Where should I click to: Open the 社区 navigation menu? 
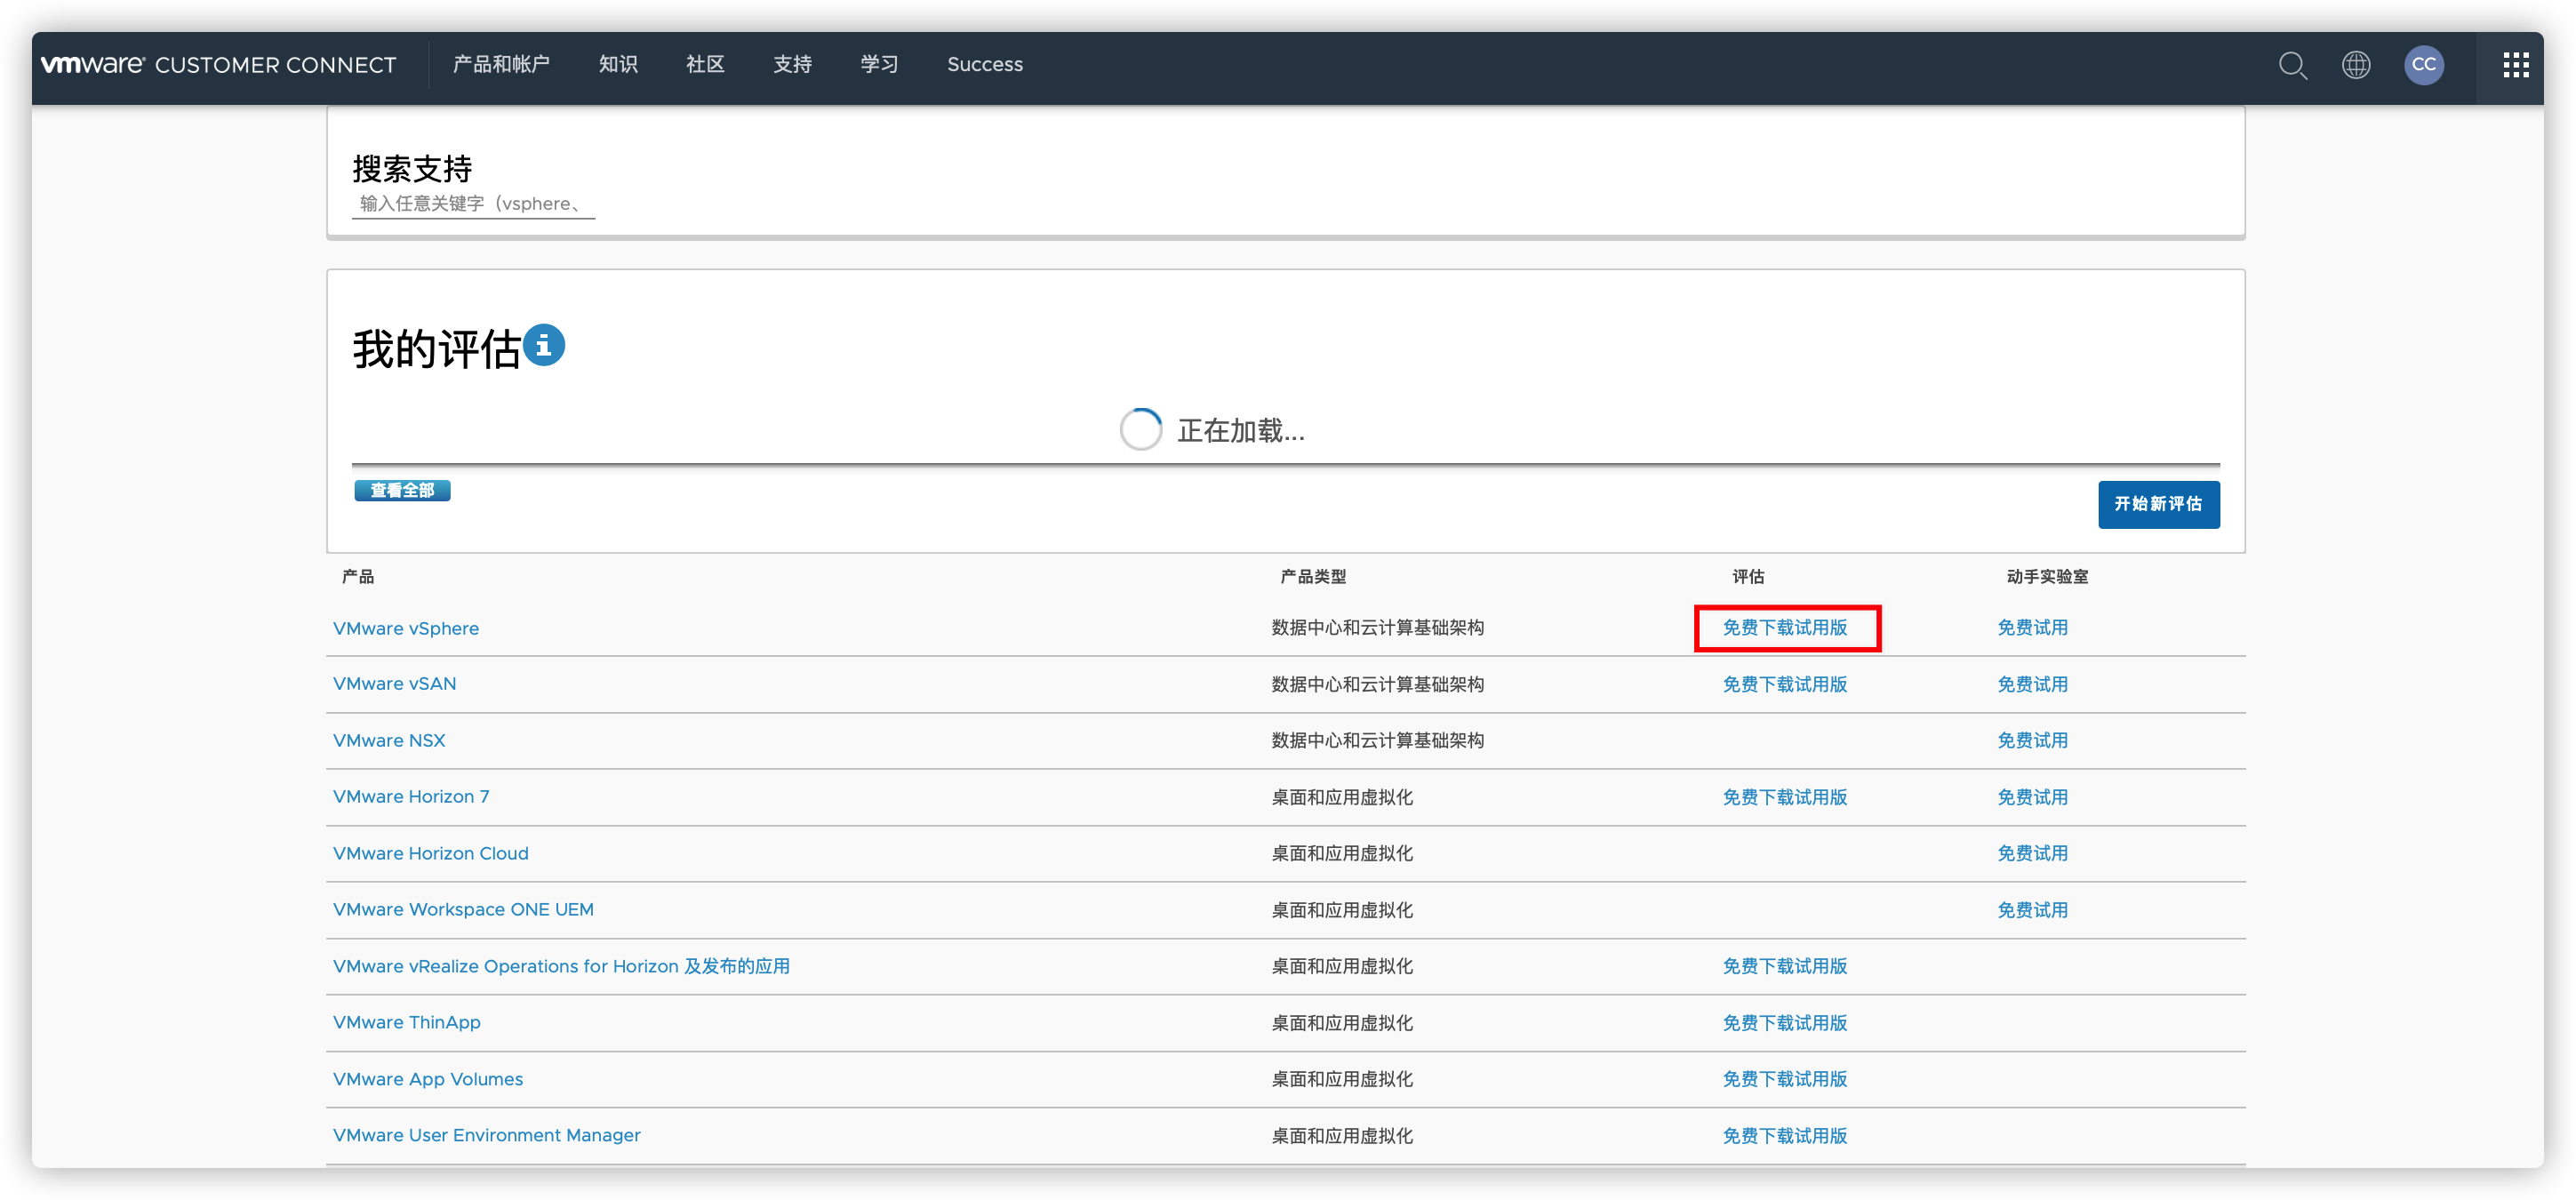click(705, 65)
